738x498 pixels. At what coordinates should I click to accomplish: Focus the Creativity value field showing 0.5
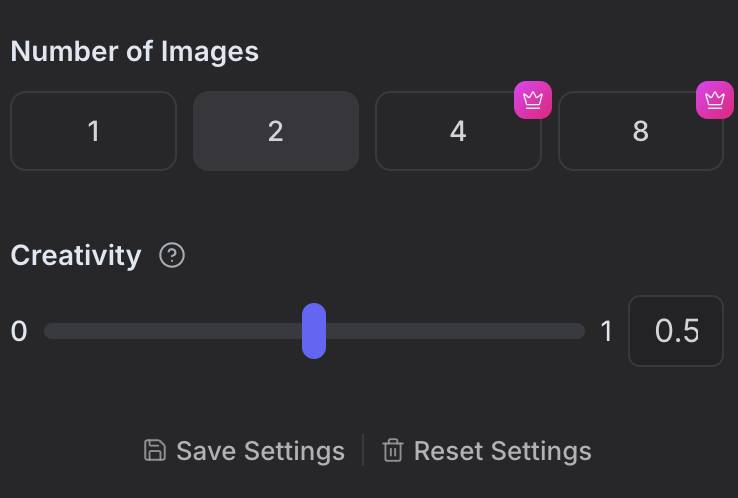(676, 331)
